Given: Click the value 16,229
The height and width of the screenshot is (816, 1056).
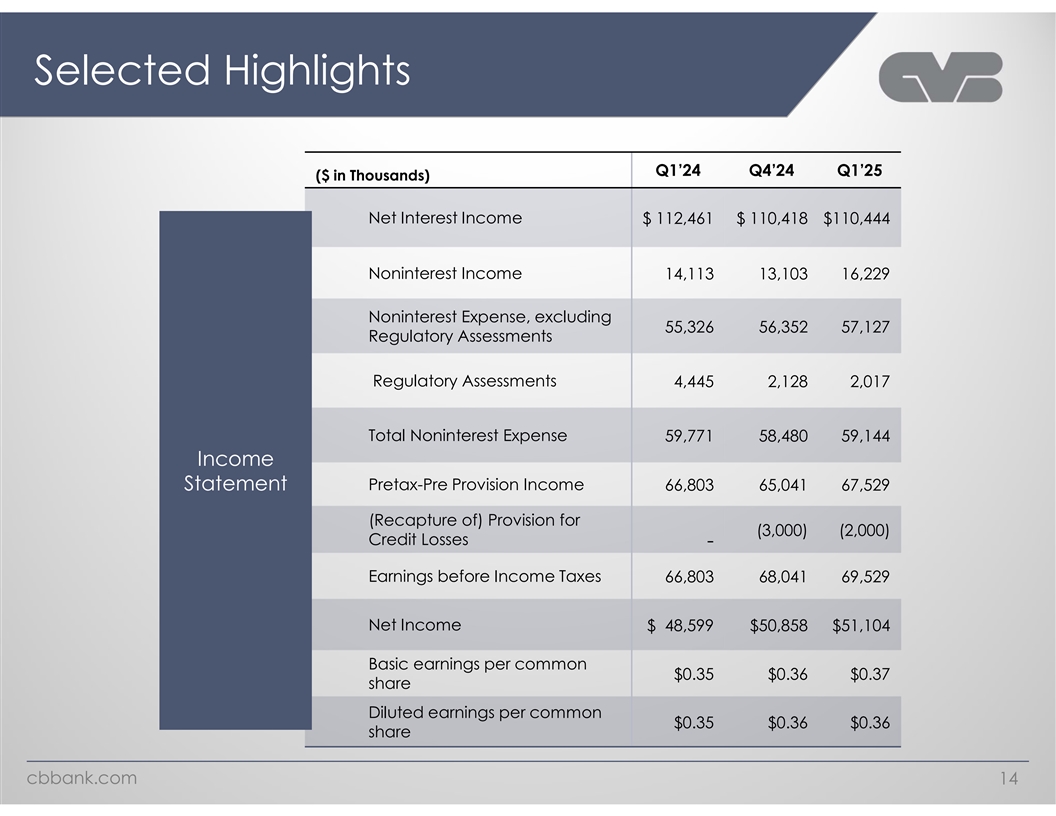Looking at the screenshot, I should pos(865,274).
